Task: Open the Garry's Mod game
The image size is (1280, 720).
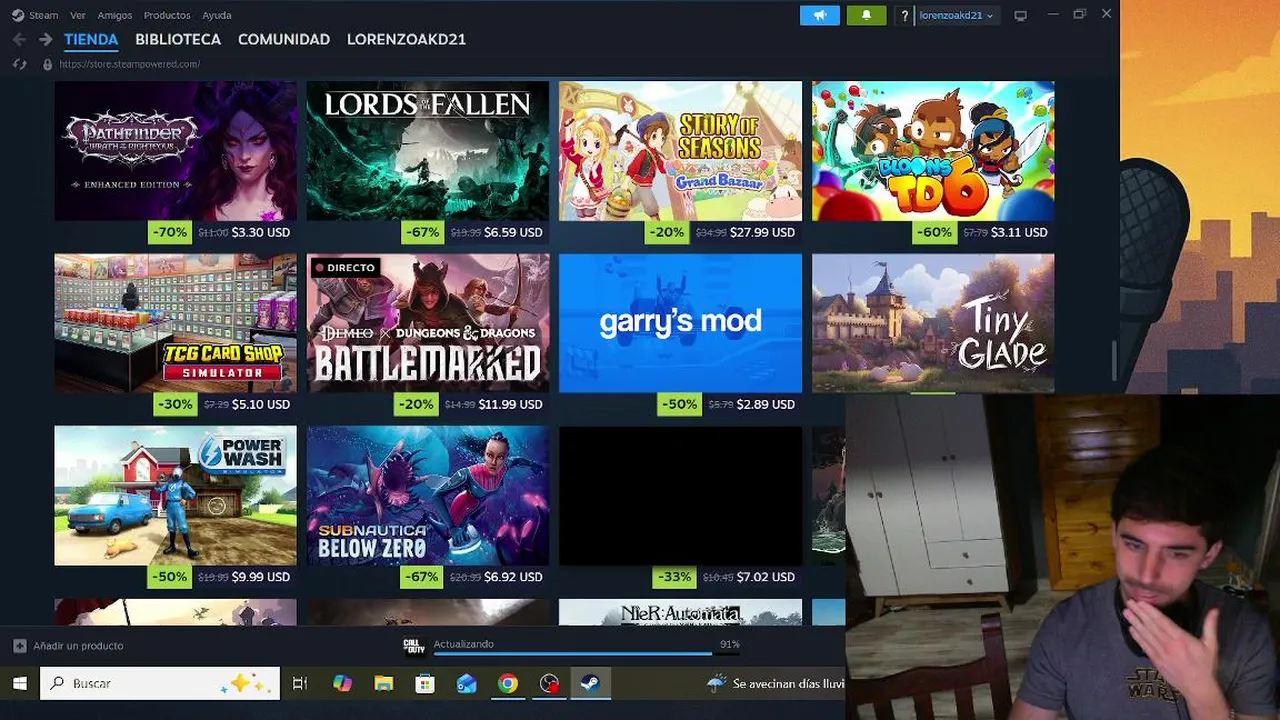Action: point(680,323)
